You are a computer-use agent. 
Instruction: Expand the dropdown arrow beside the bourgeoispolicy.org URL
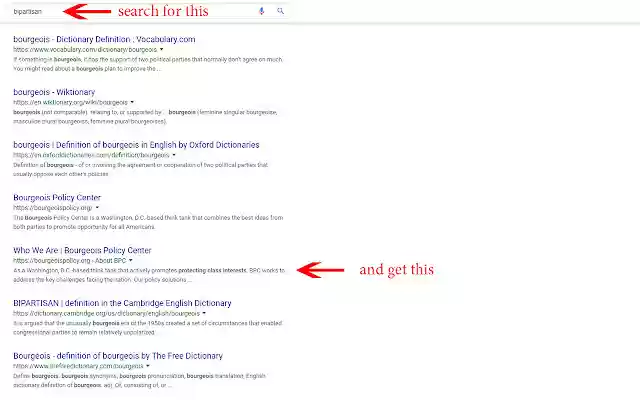coord(97,207)
